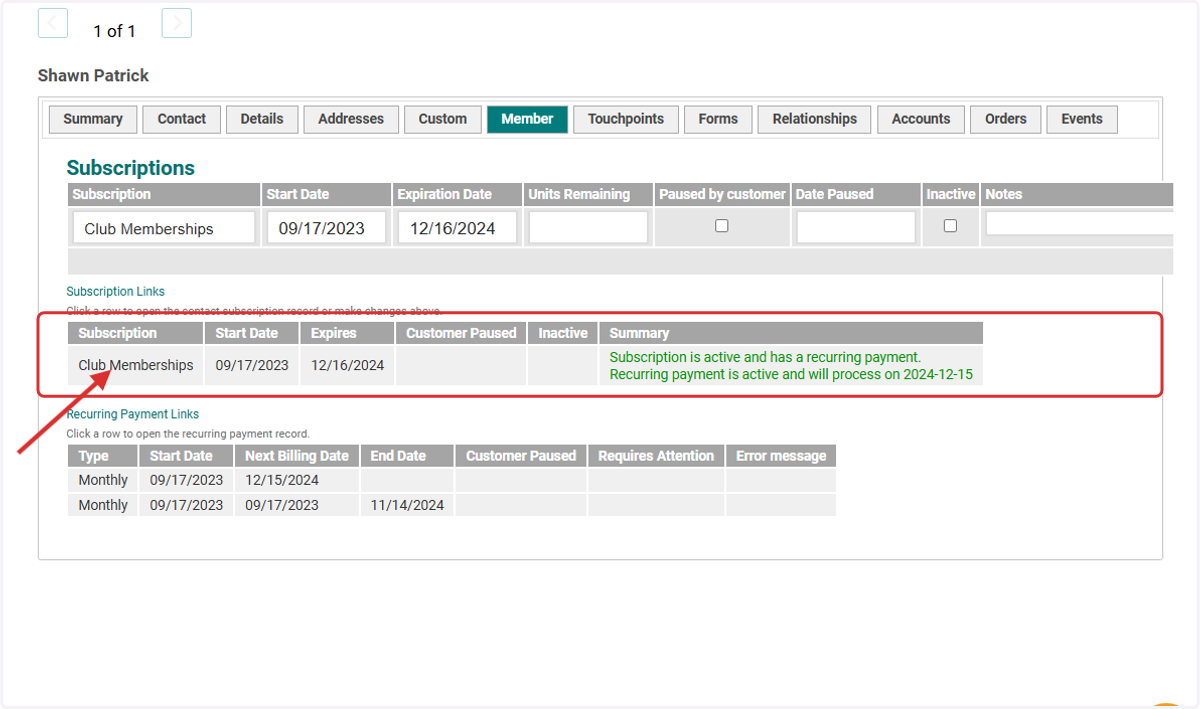
Task: Click the Error message column header
Action: (x=781, y=456)
